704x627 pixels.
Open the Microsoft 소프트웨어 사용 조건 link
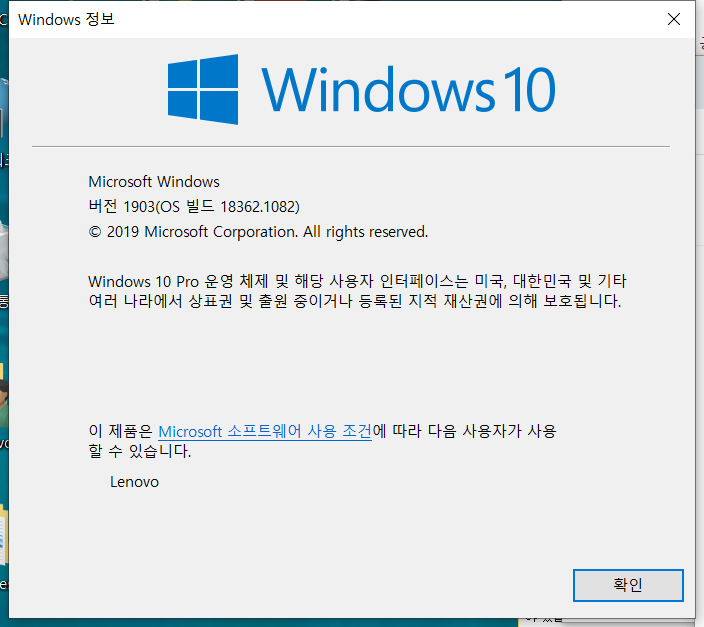pyautogui.click(x=265, y=432)
